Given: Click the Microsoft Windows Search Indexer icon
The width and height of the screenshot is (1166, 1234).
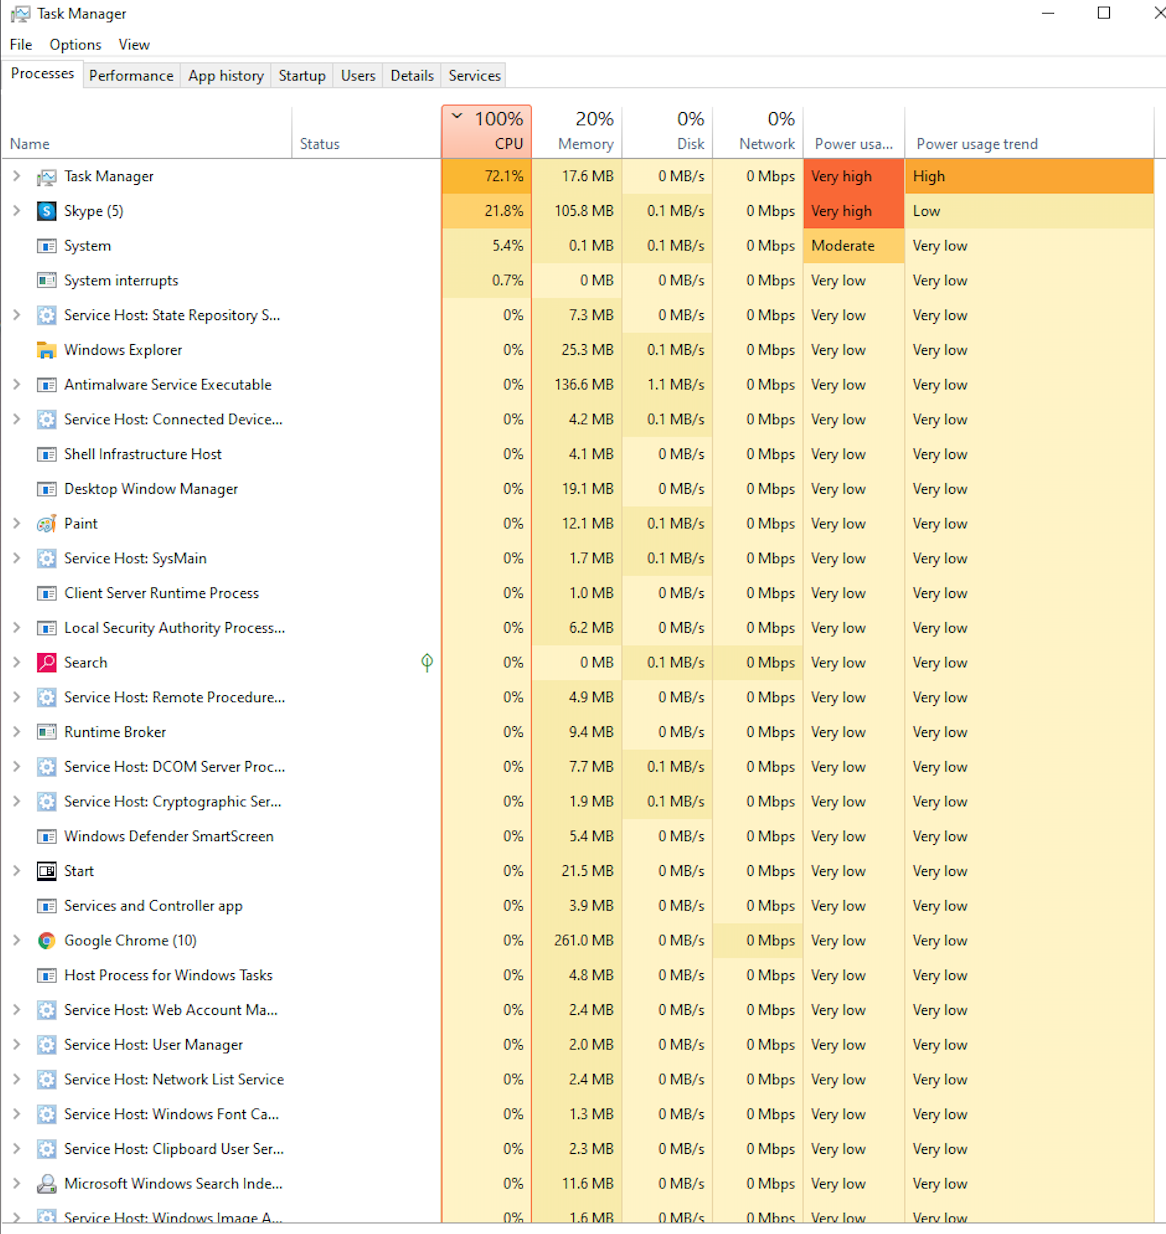Looking at the screenshot, I should (46, 1184).
